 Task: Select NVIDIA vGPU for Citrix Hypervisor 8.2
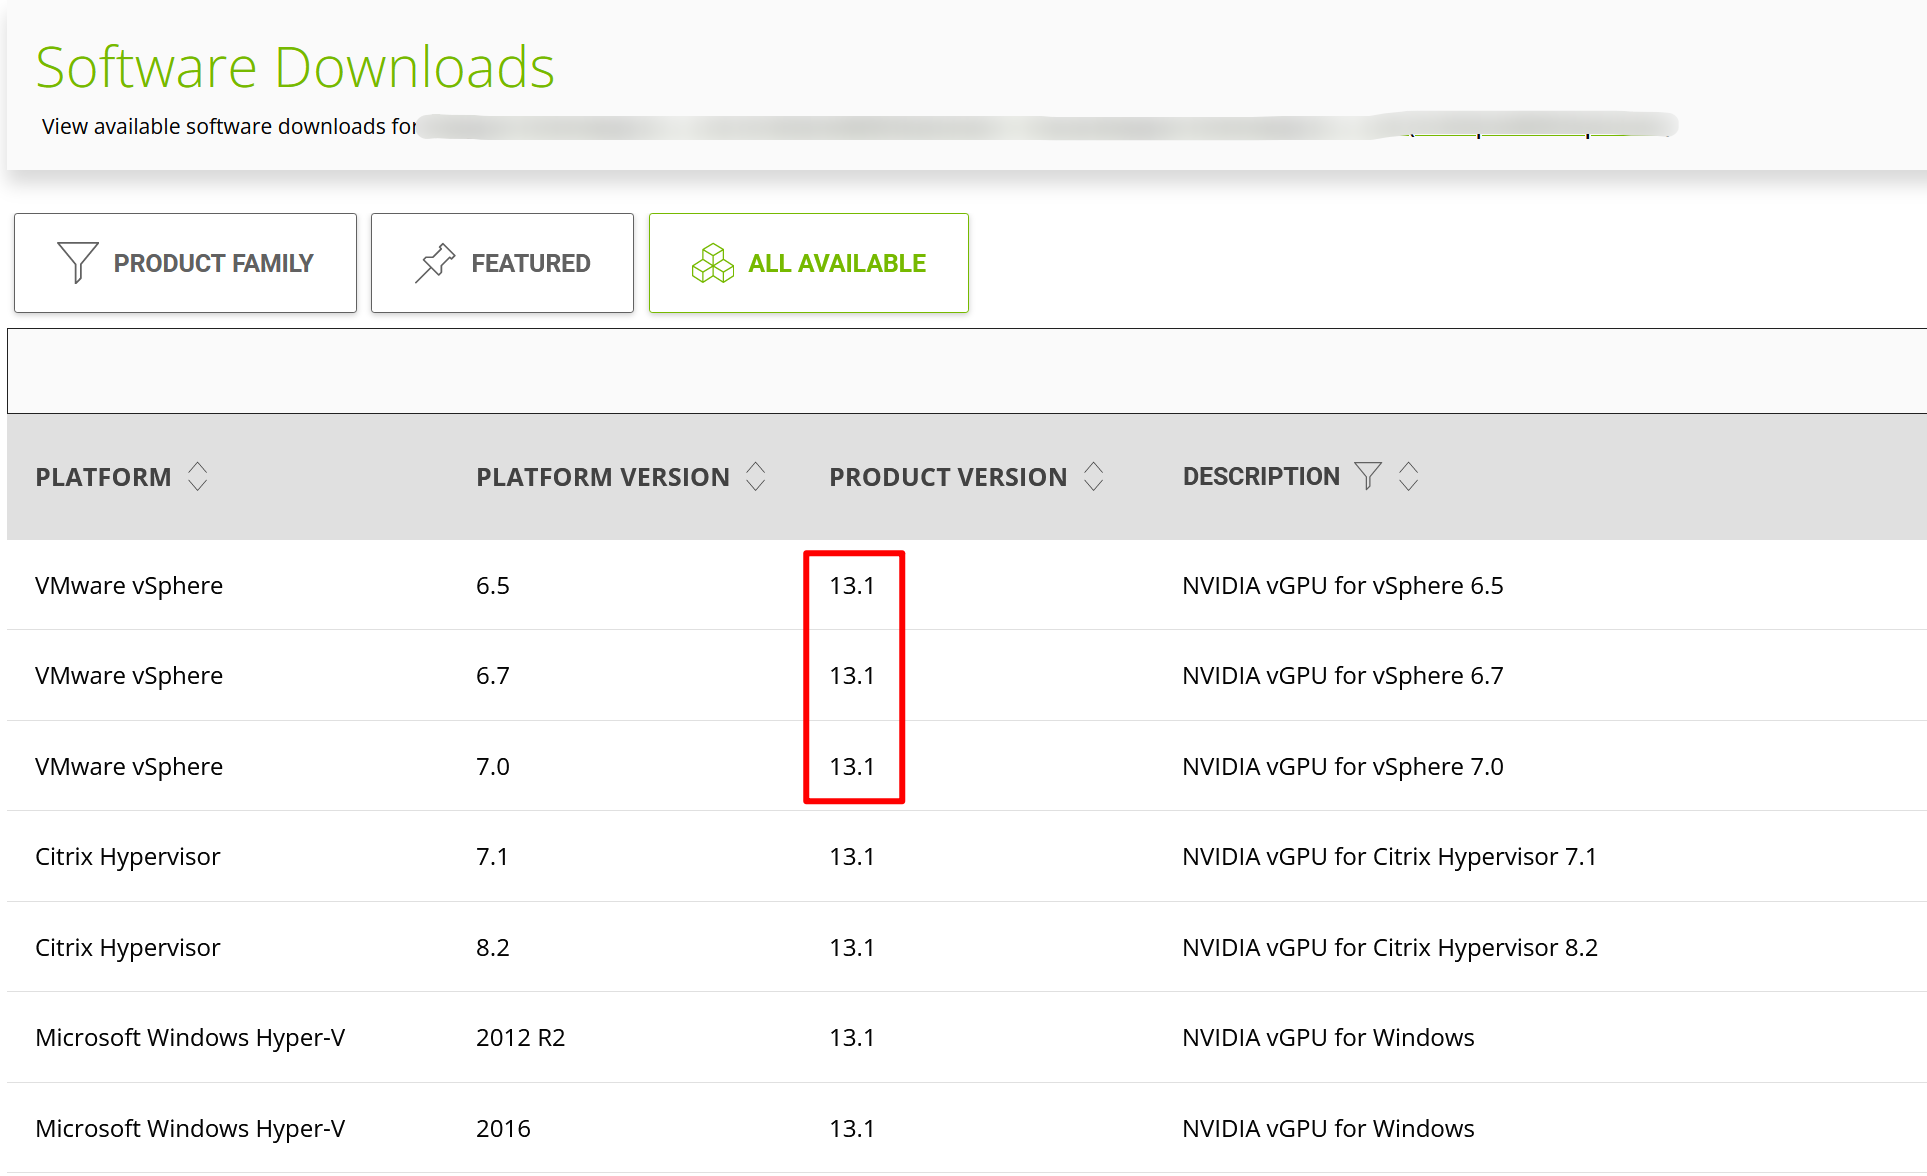(1389, 947)
